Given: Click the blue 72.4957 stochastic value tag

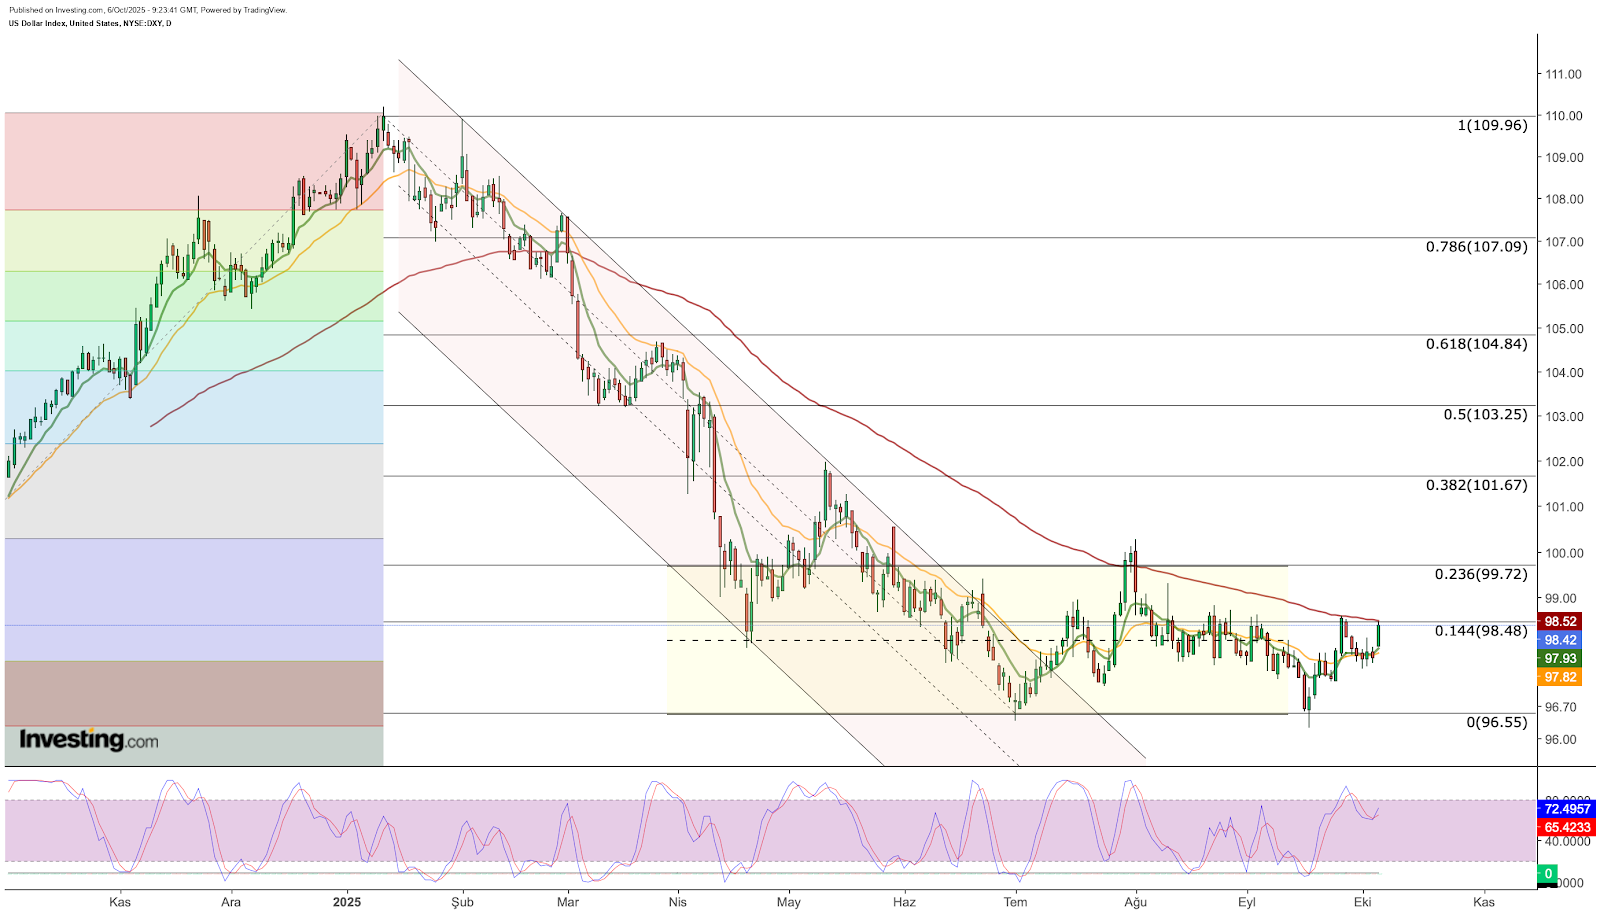Looking at the screenshot, I should [1566, 809].
